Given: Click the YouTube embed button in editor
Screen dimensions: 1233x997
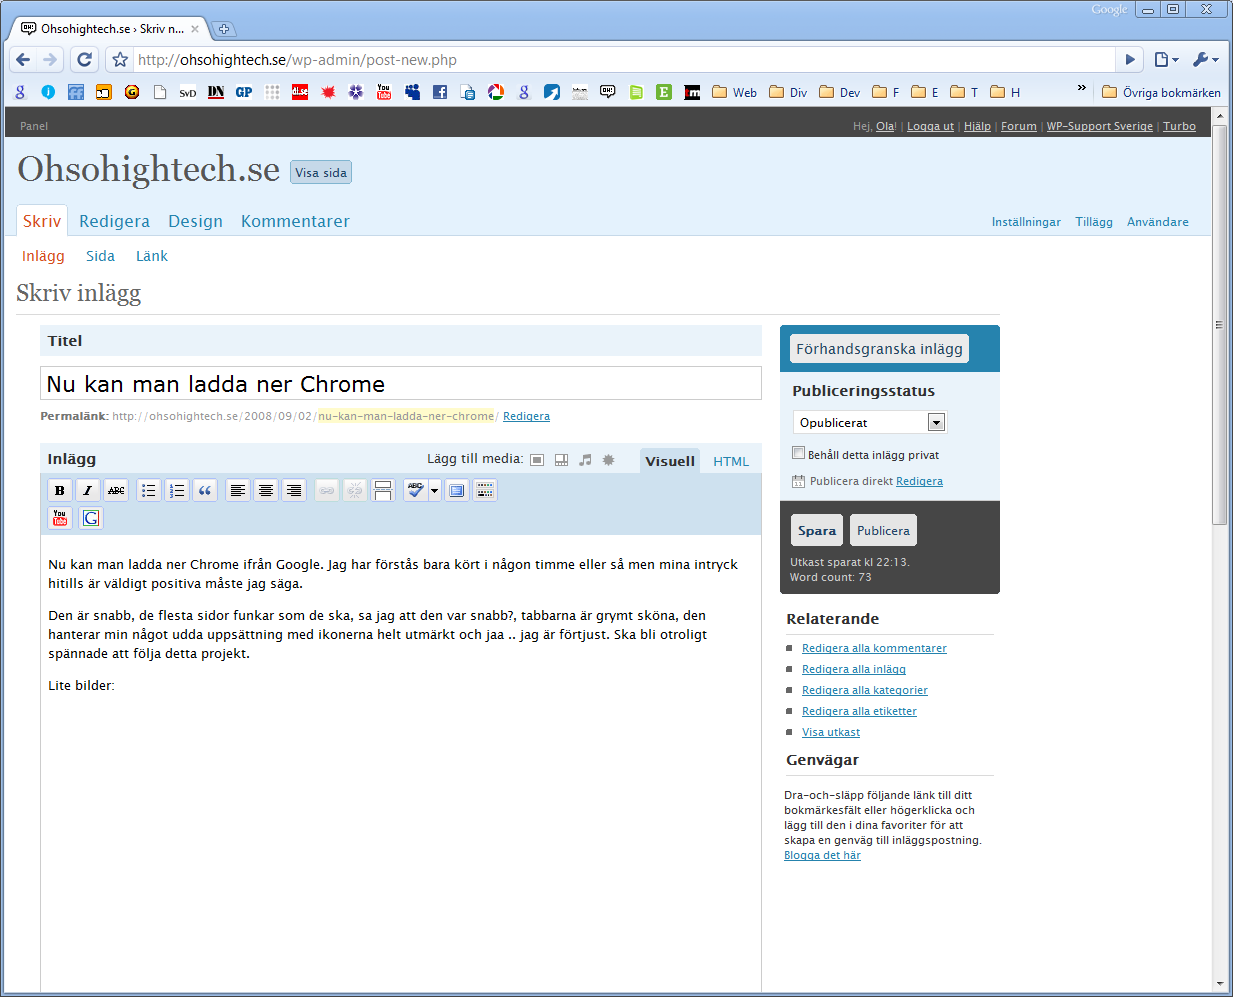Looking at the screenshot, I should click(60, 518).
